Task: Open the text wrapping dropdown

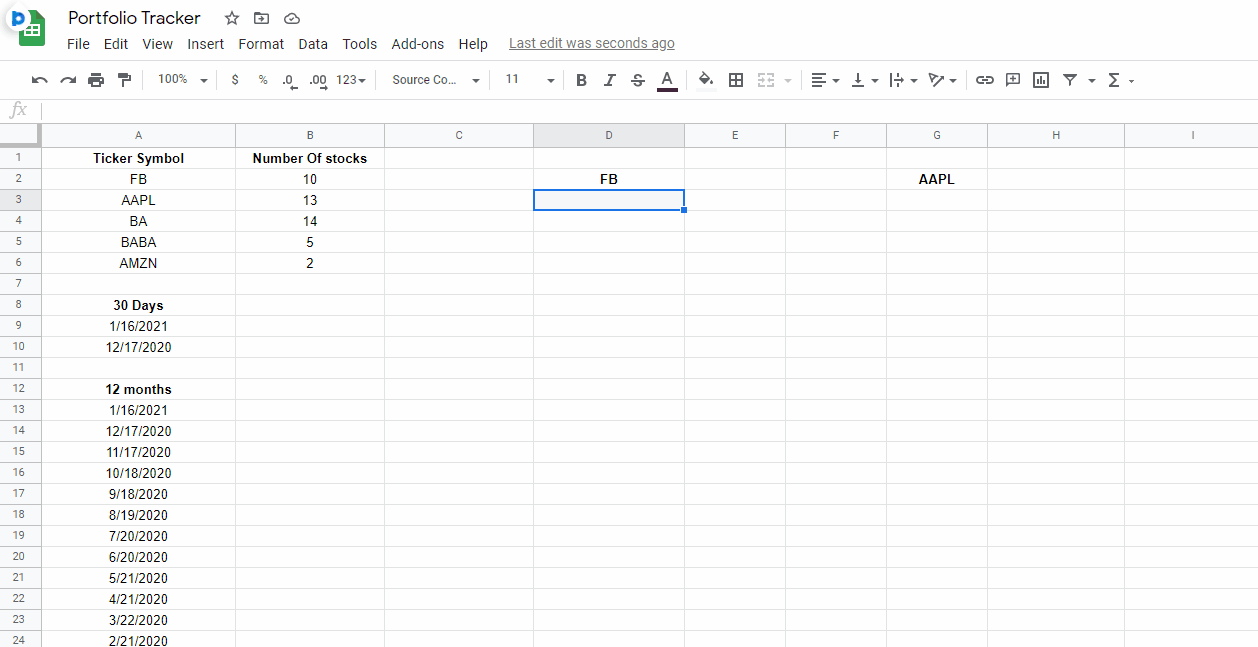Action: coord(903,80)
